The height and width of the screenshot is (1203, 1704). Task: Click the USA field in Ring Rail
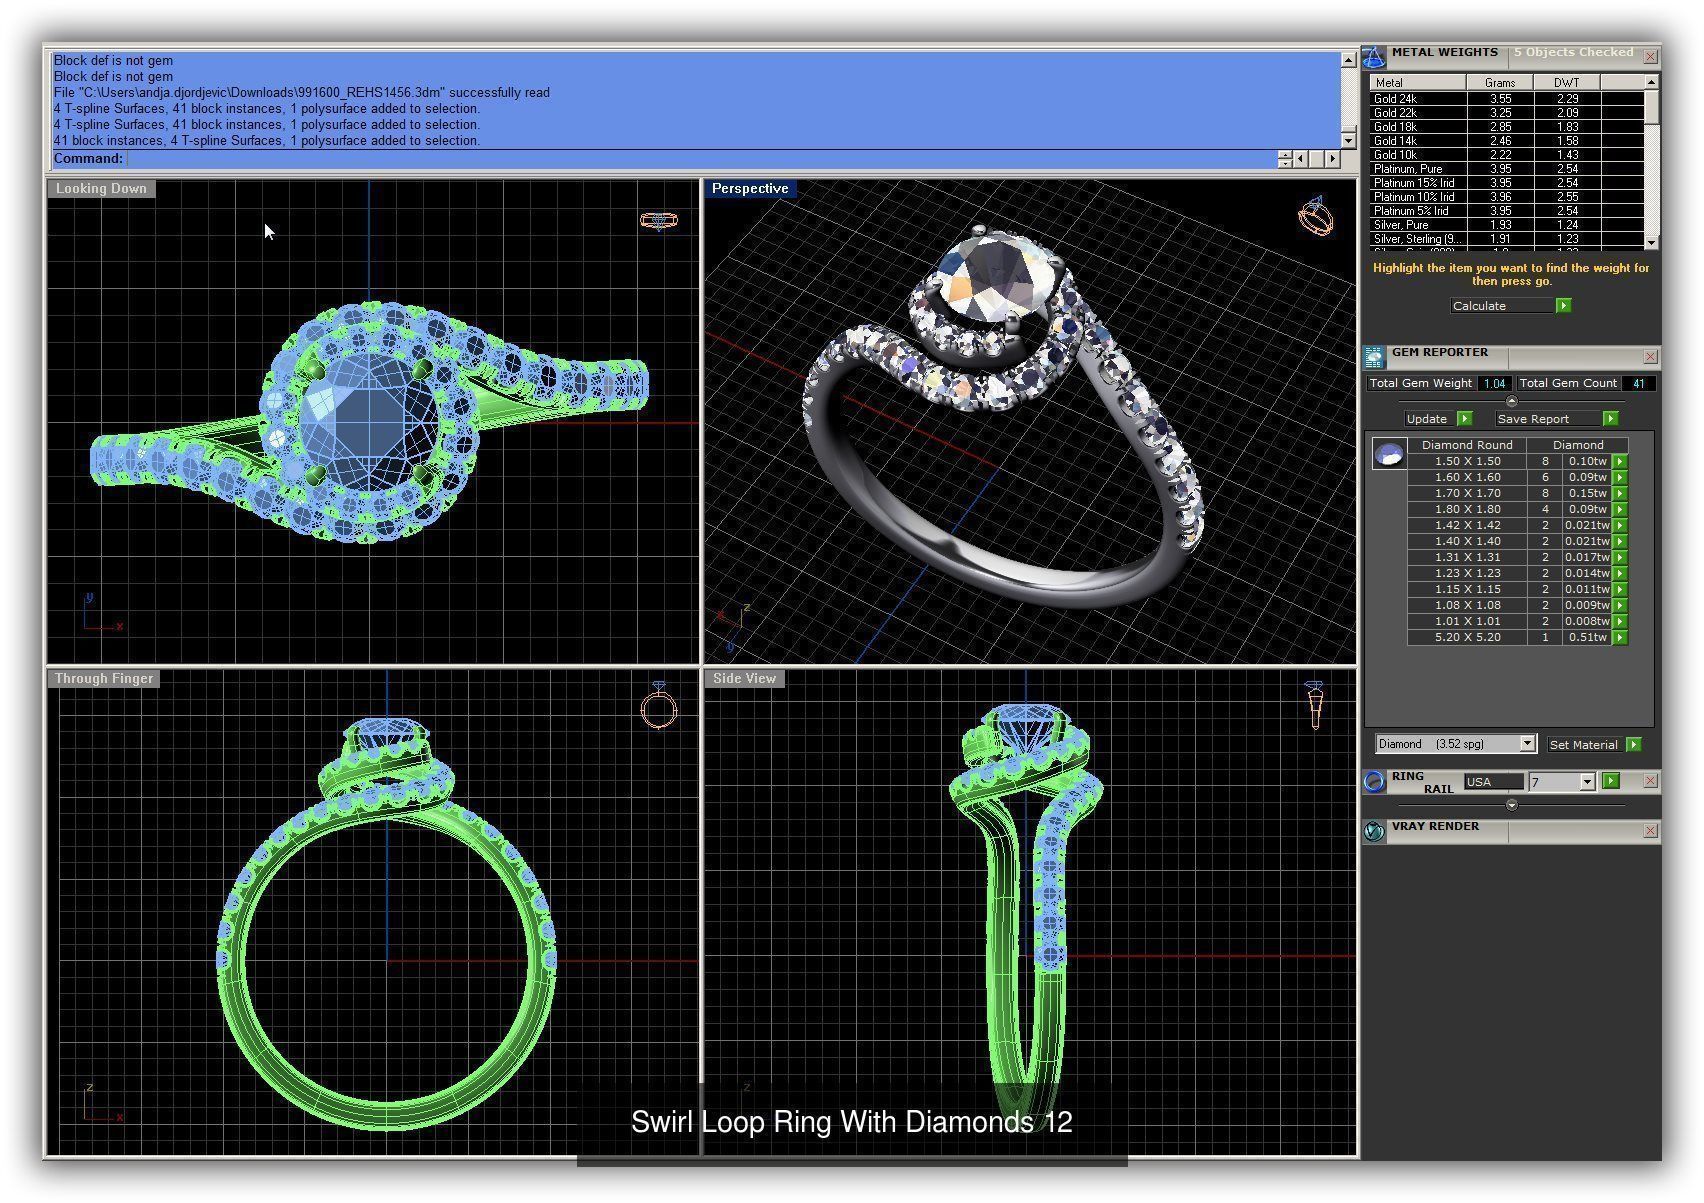point(1494,782)
